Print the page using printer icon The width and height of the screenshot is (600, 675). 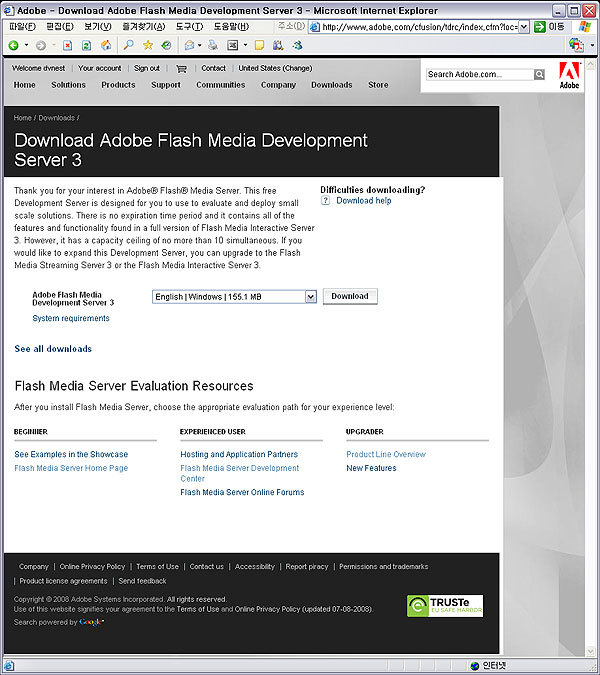(x=213, y=45)
